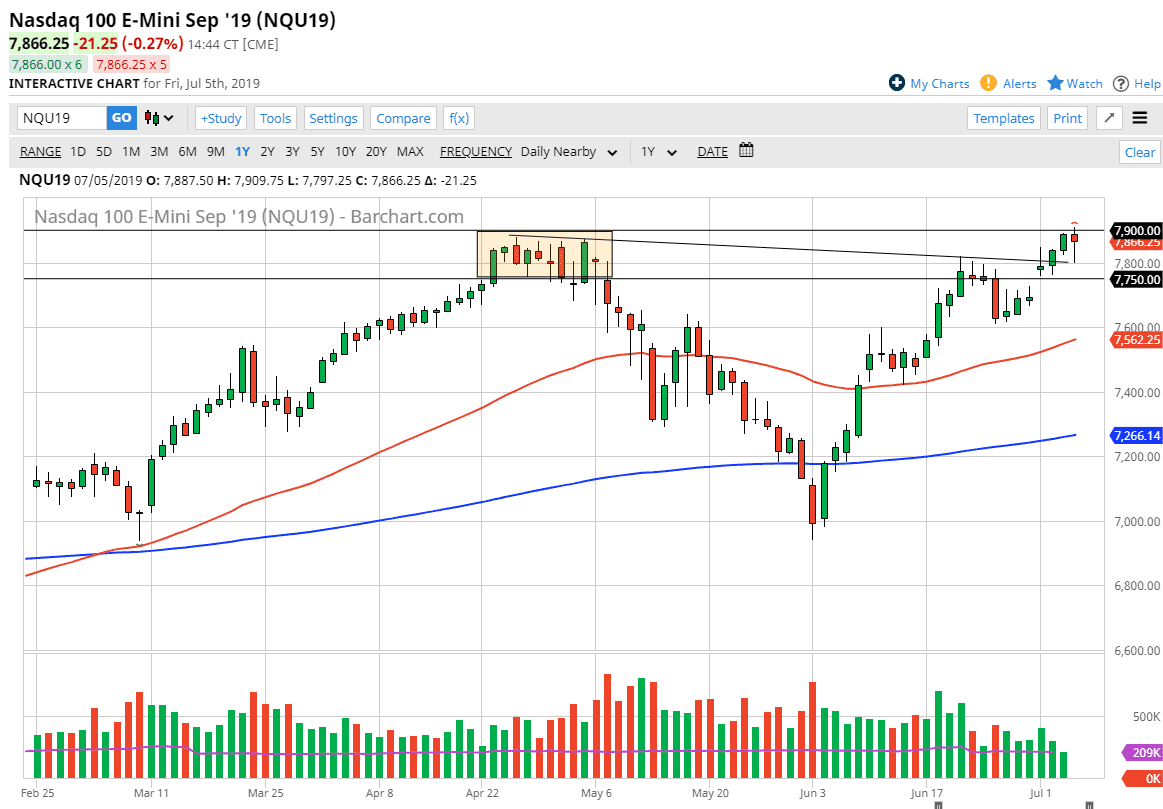This screenshot has height=809, width=1163.
Task: Open the f(x) functions panel
Action: (x=459, y=118)
